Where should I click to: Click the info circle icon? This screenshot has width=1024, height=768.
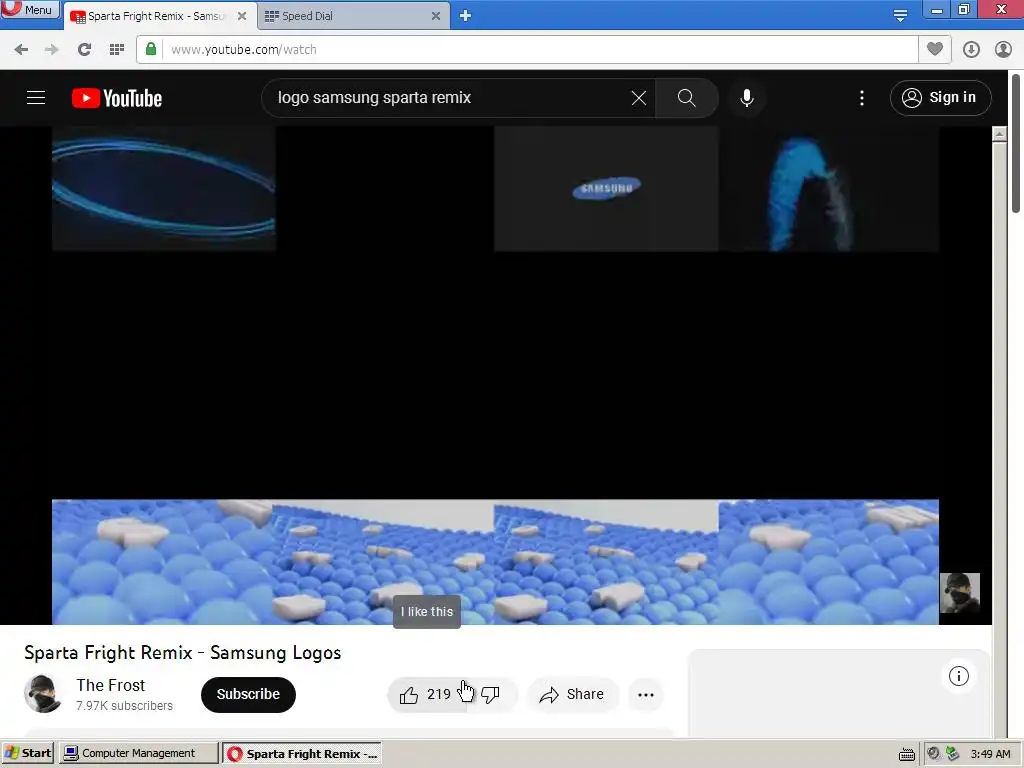coord(959,676)
